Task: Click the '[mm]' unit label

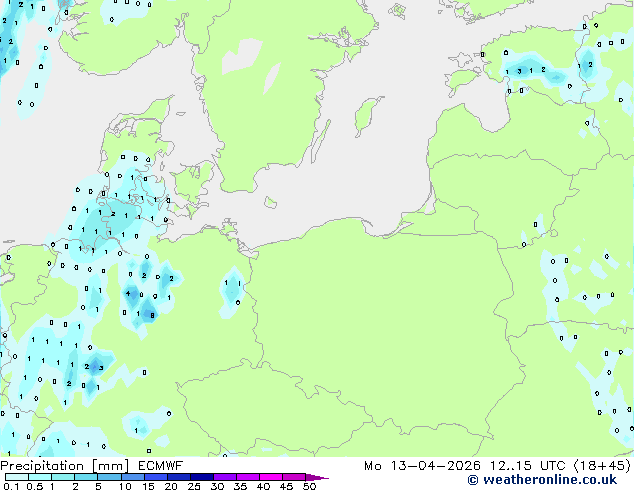Action: pos(111,466)
